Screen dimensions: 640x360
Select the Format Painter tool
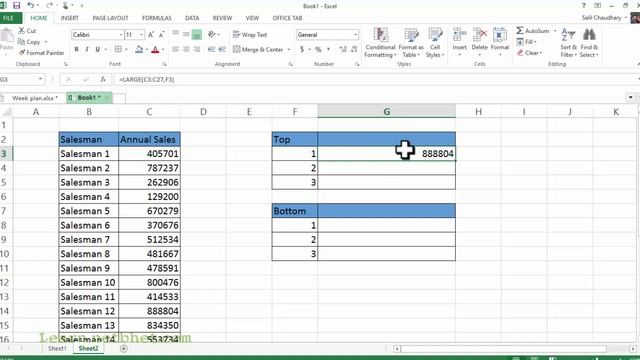tap(41, 53)
